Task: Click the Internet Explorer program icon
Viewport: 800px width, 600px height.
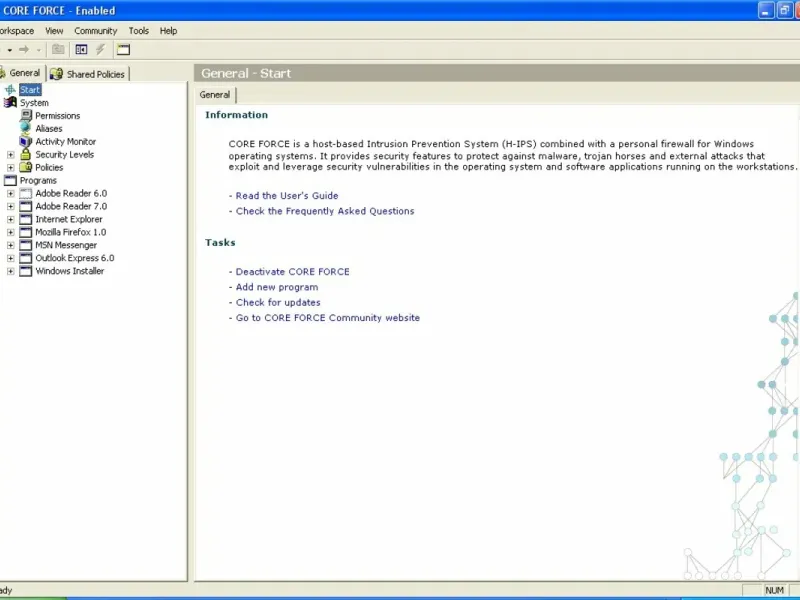Action: [x=26, y=219]
